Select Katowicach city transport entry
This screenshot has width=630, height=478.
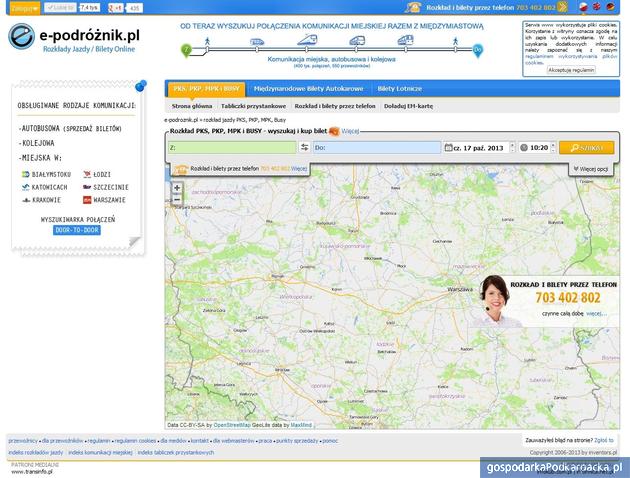pyautogui.click(x=44, y=187)
